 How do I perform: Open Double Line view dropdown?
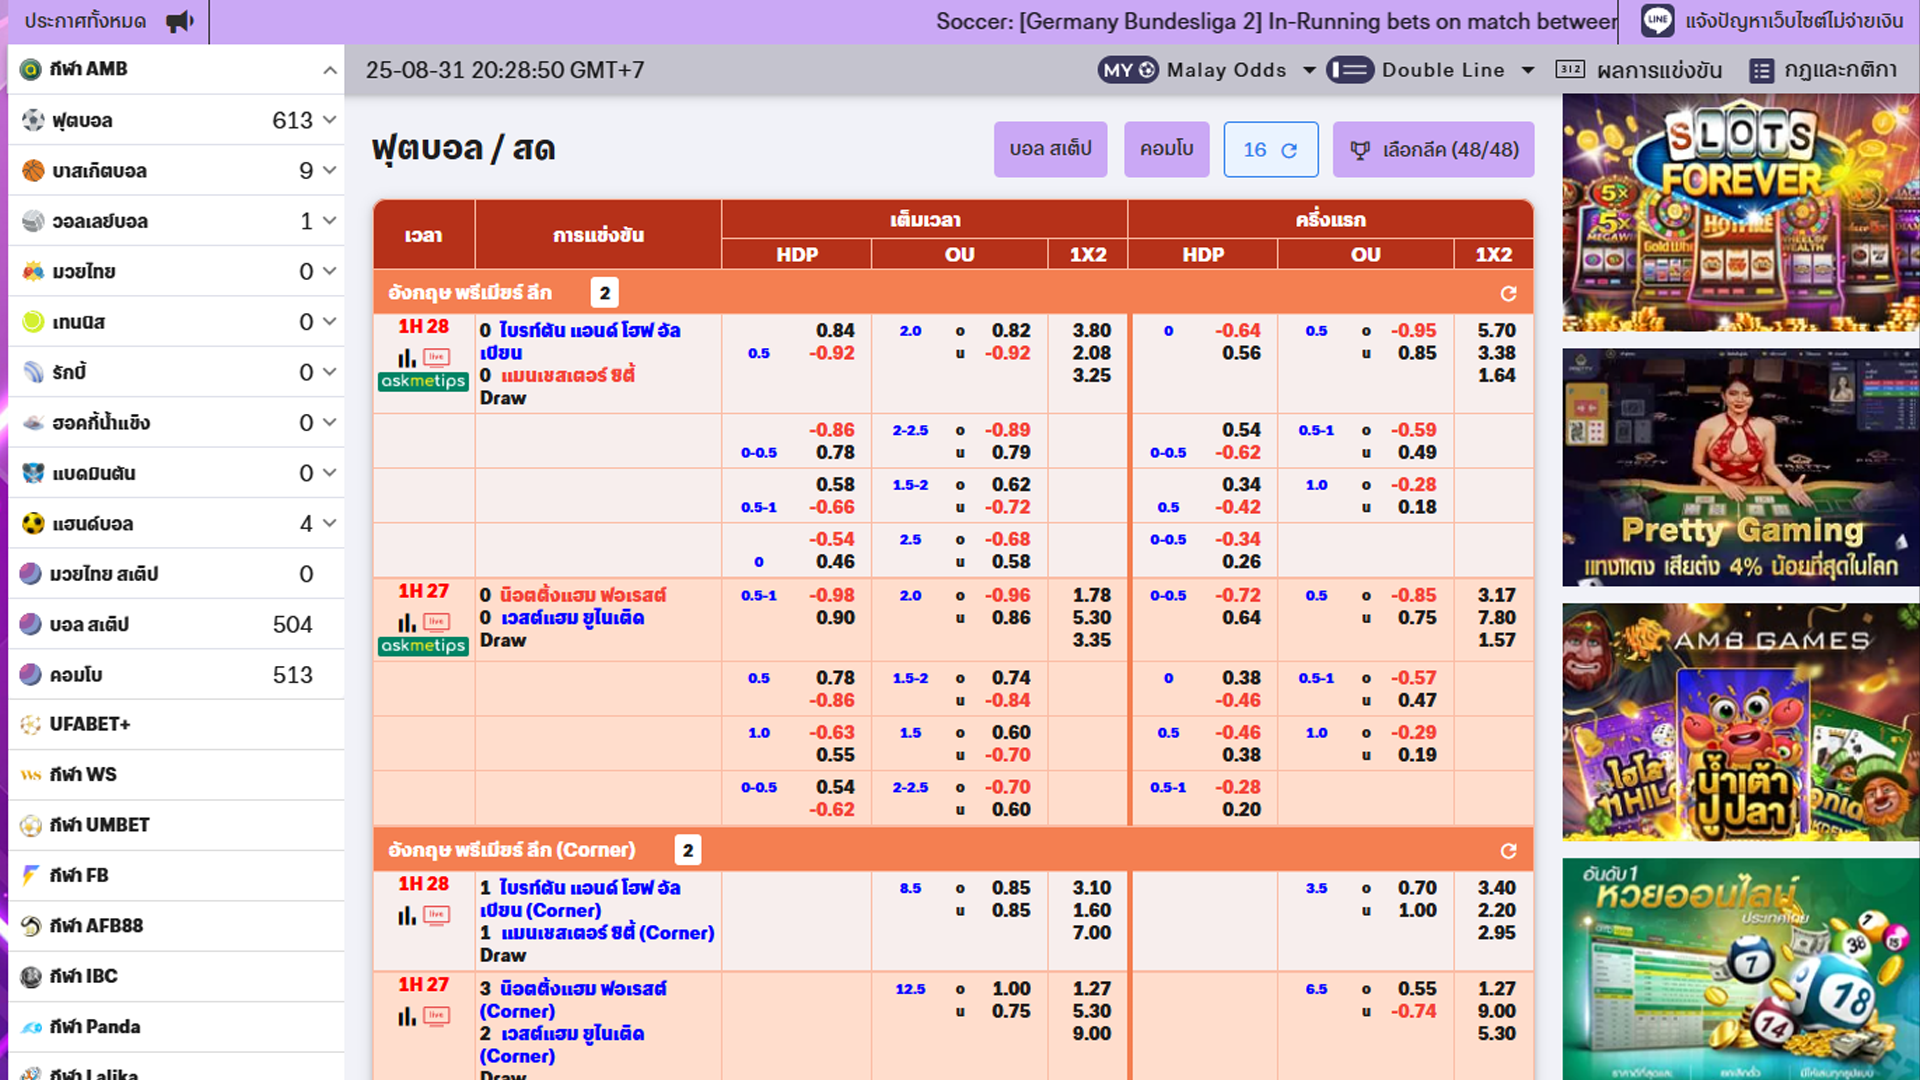pos(1527,70)
